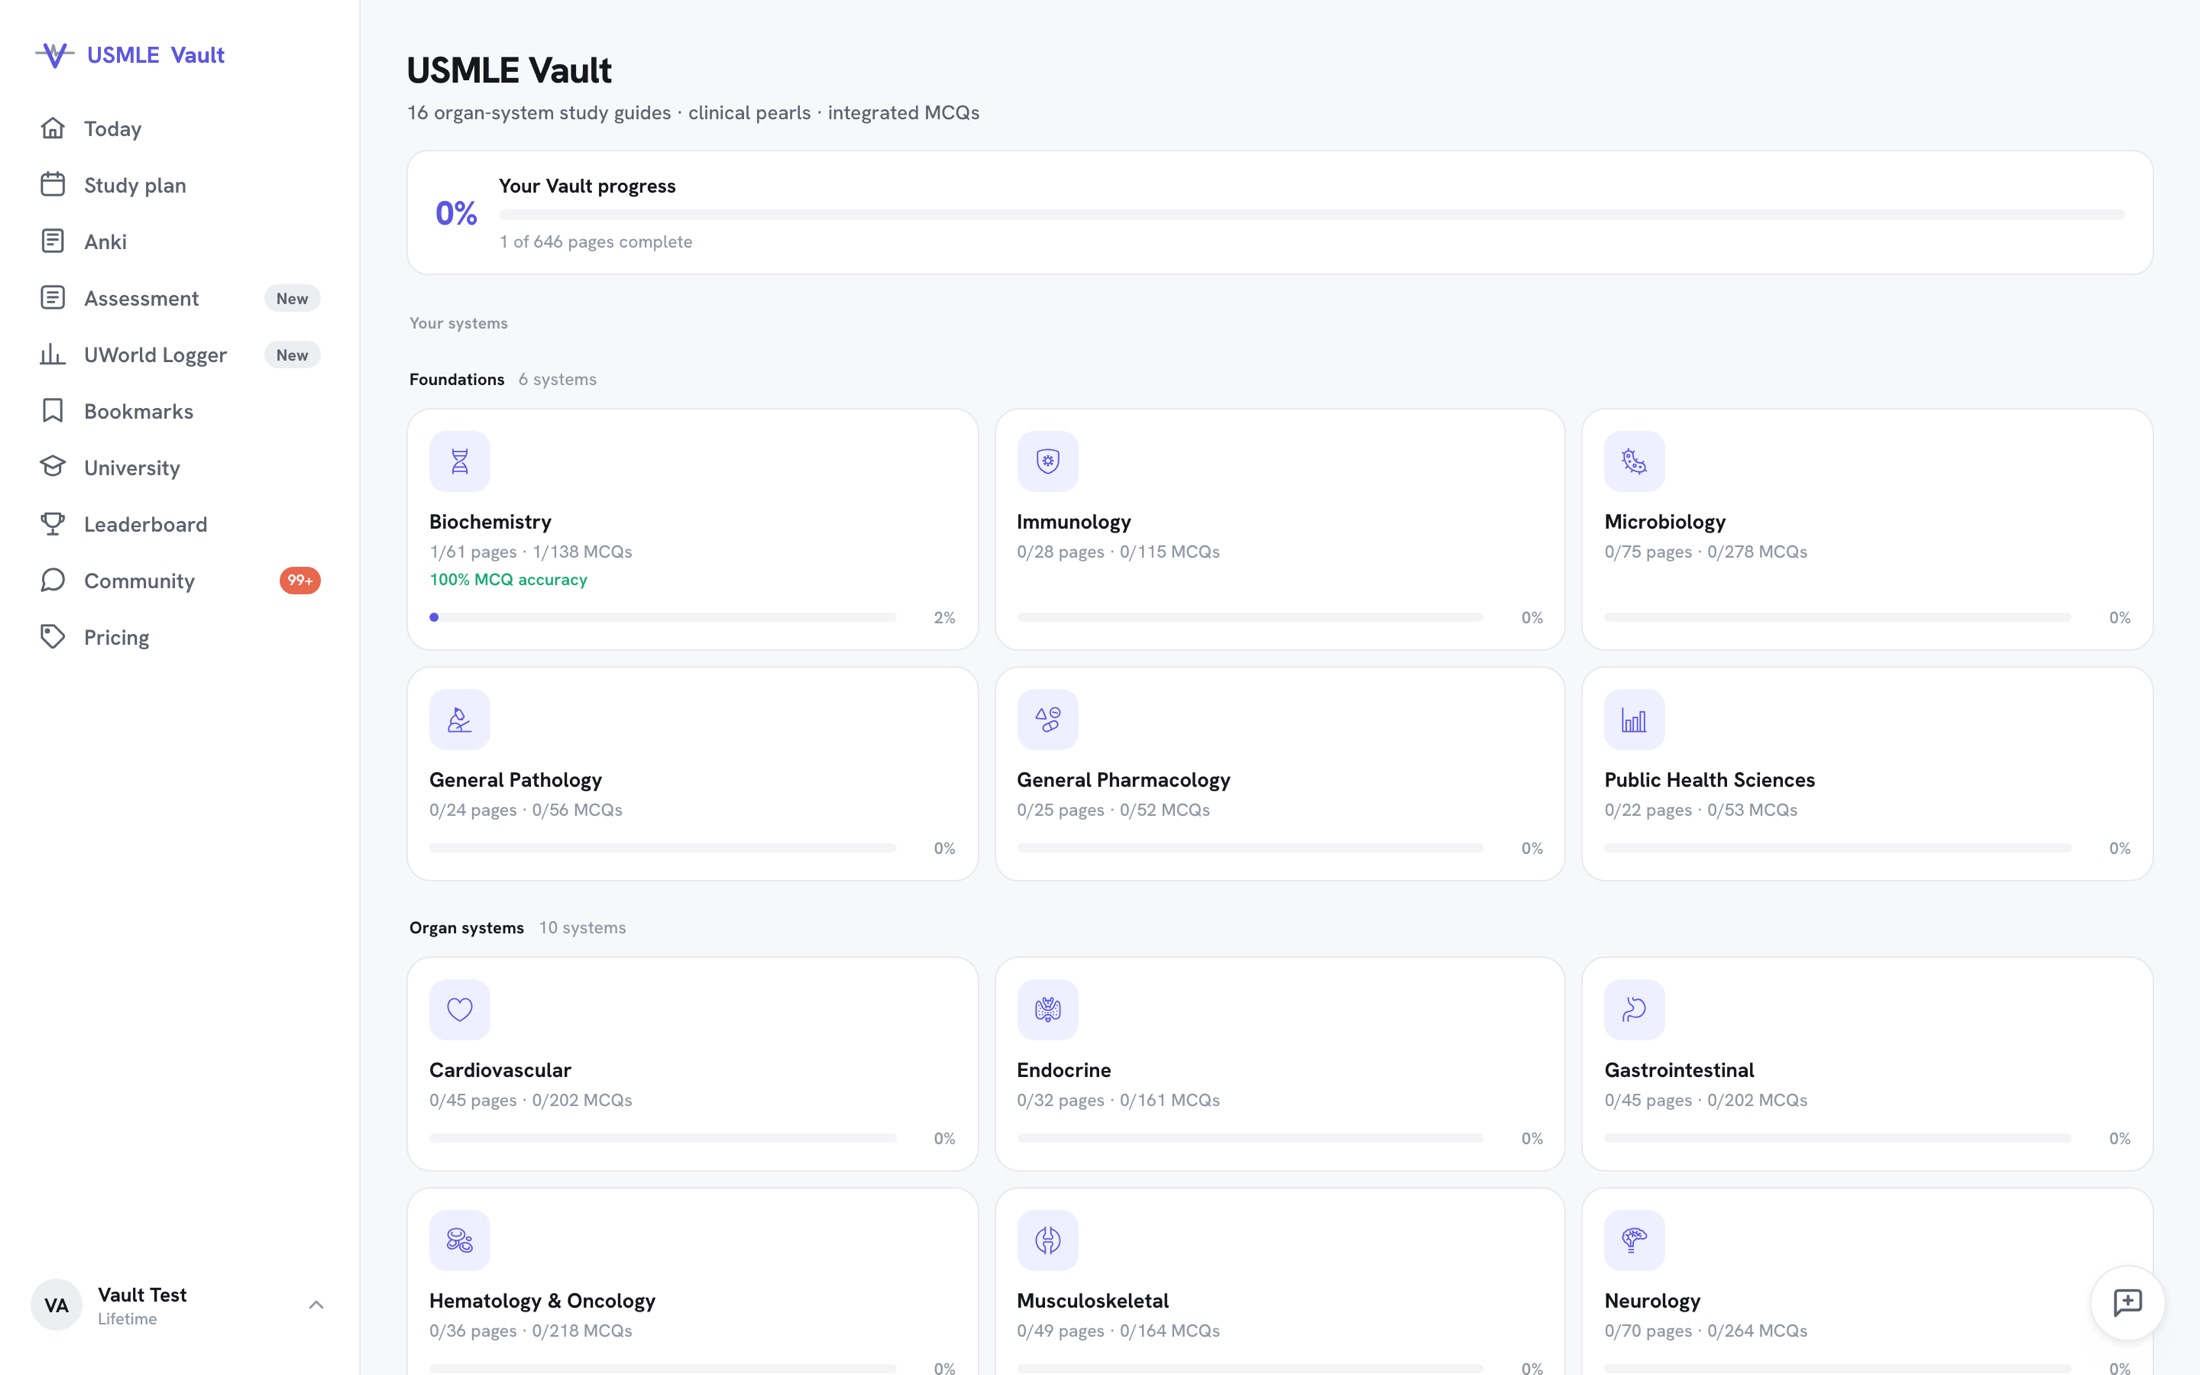Click the Cardiovascular card title

tap(500, 1069)
